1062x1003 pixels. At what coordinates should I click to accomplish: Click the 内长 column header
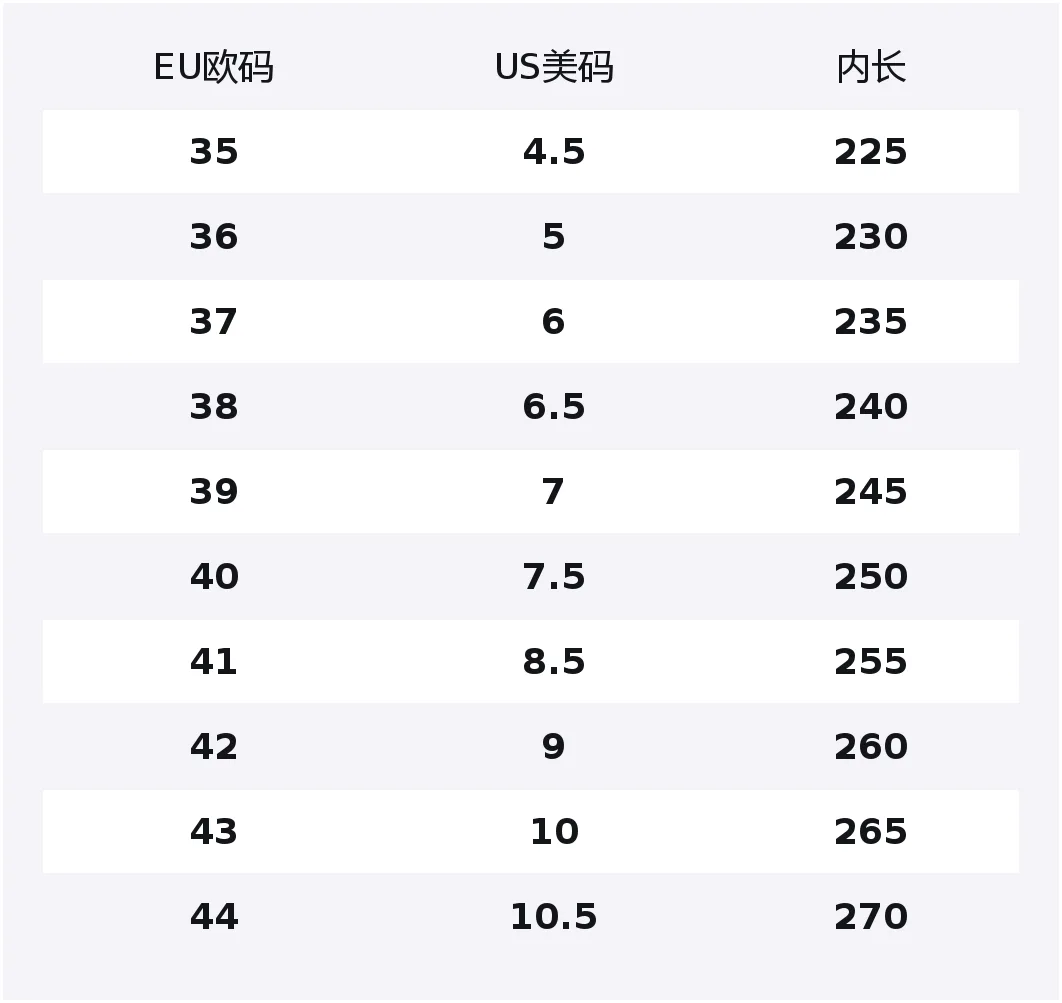[x=871, y=67]
